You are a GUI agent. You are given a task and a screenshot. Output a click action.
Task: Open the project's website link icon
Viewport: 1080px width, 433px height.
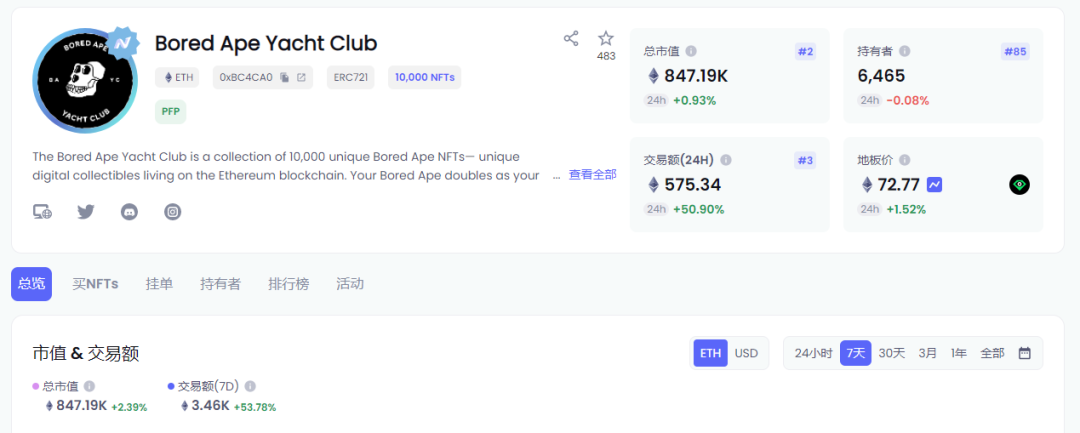(42, 212)
